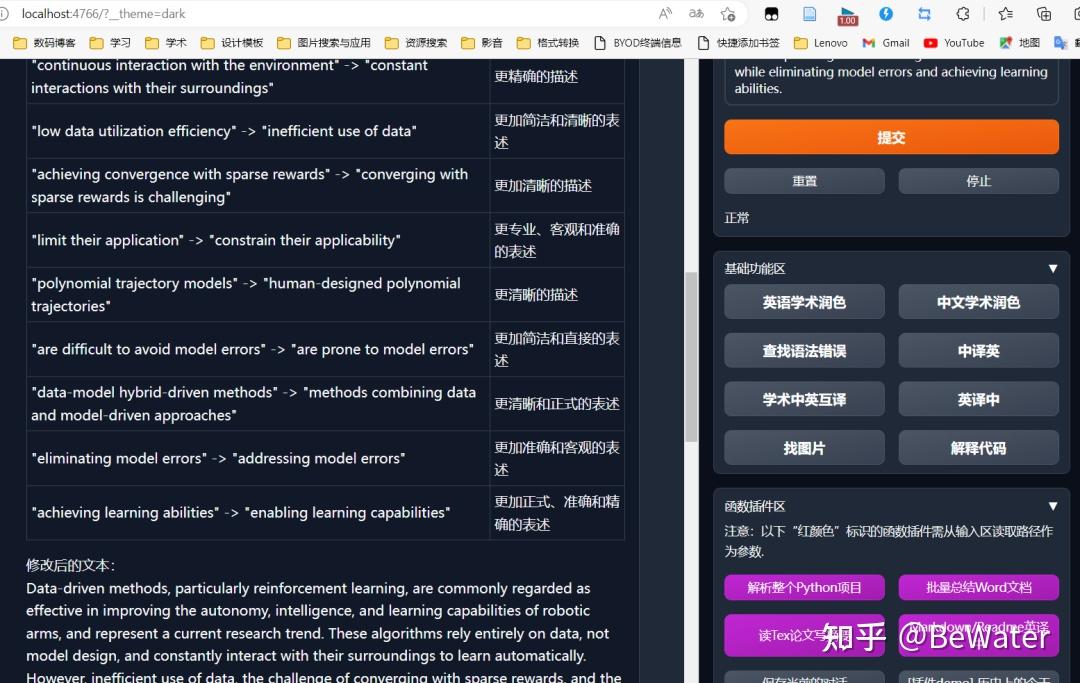Collapse the 函数插件区 section arrow
This screenshot has width=1080, height=683.
click(1052, 506)
